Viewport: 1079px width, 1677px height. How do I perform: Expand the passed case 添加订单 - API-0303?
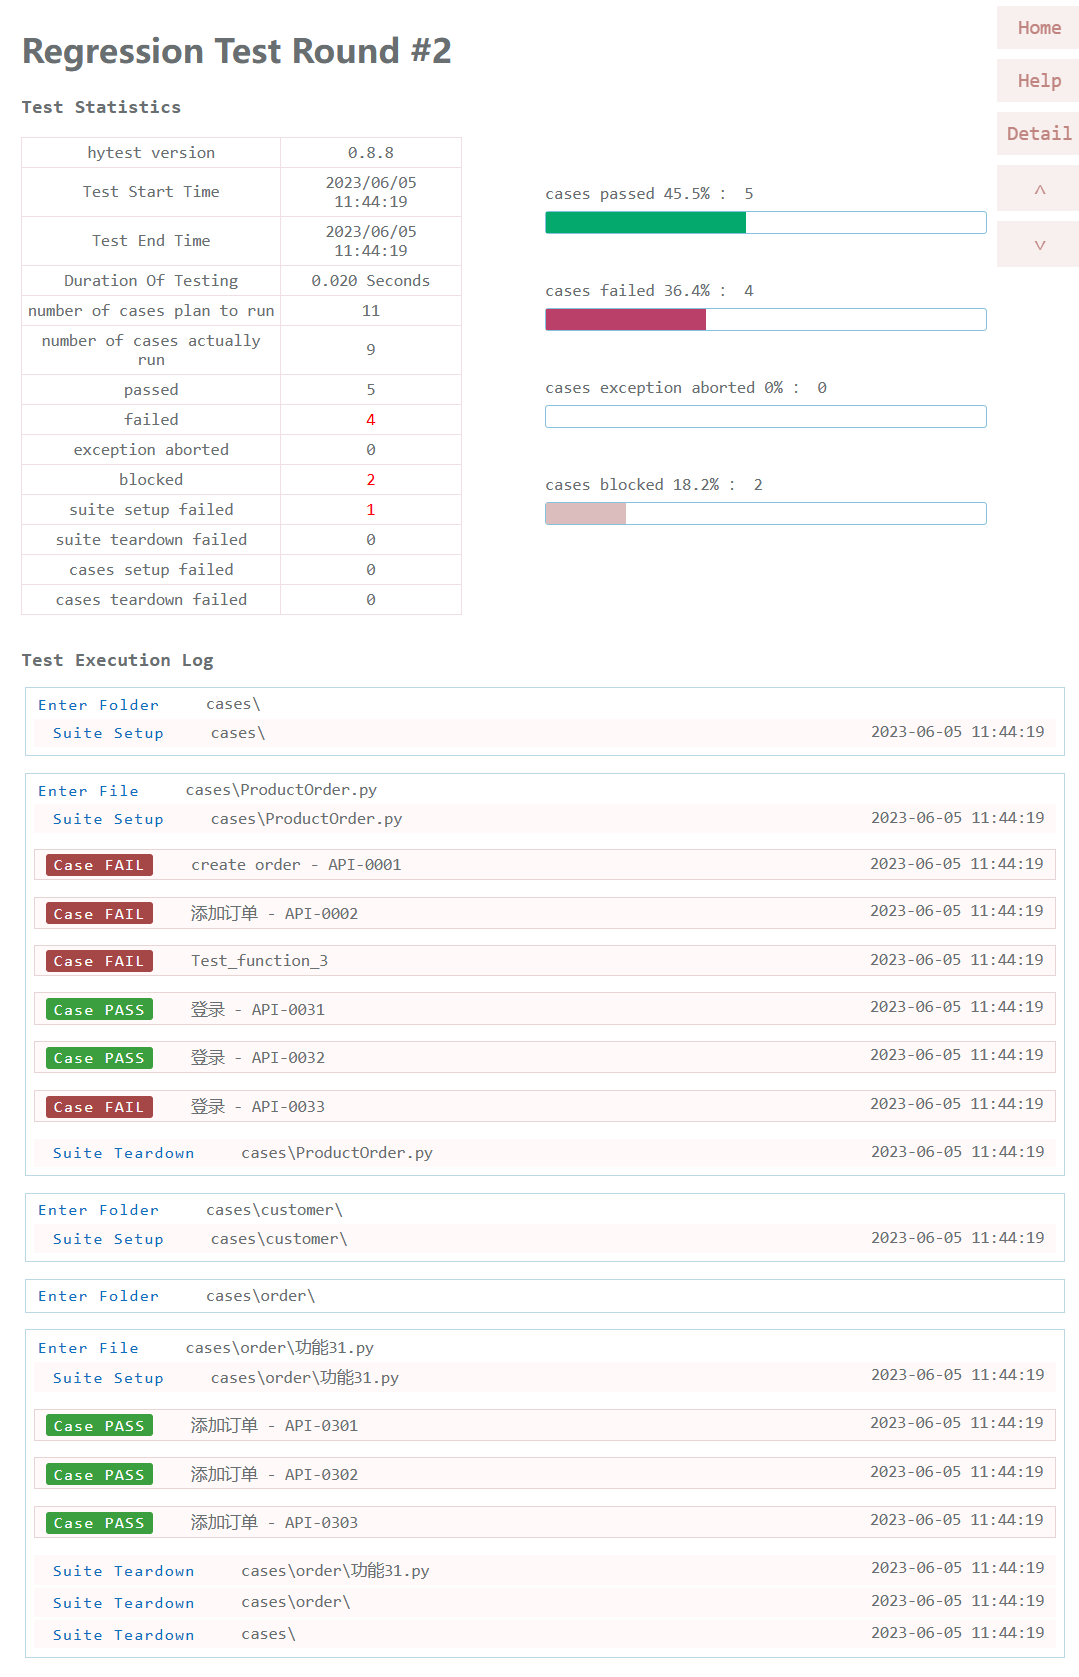pos(545,1523)
